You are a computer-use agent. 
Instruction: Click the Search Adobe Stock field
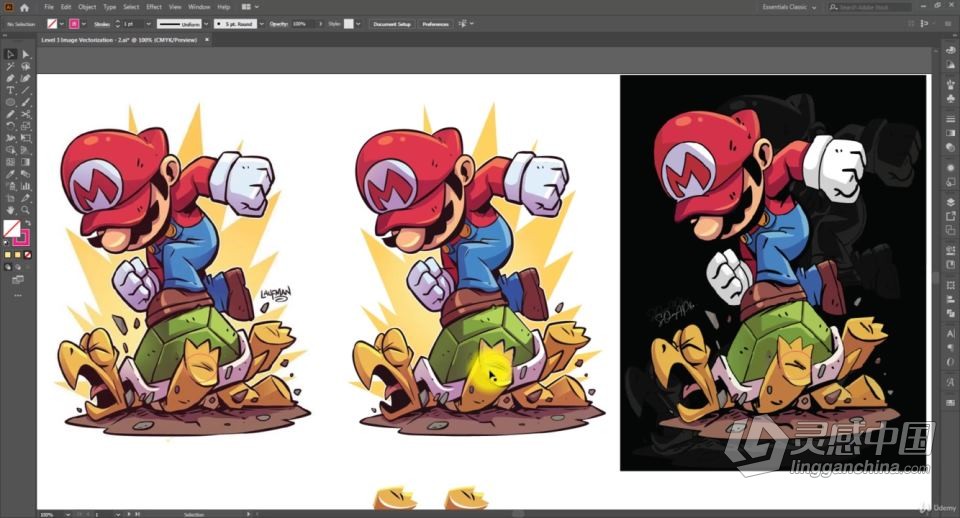(x=871, y=7)
